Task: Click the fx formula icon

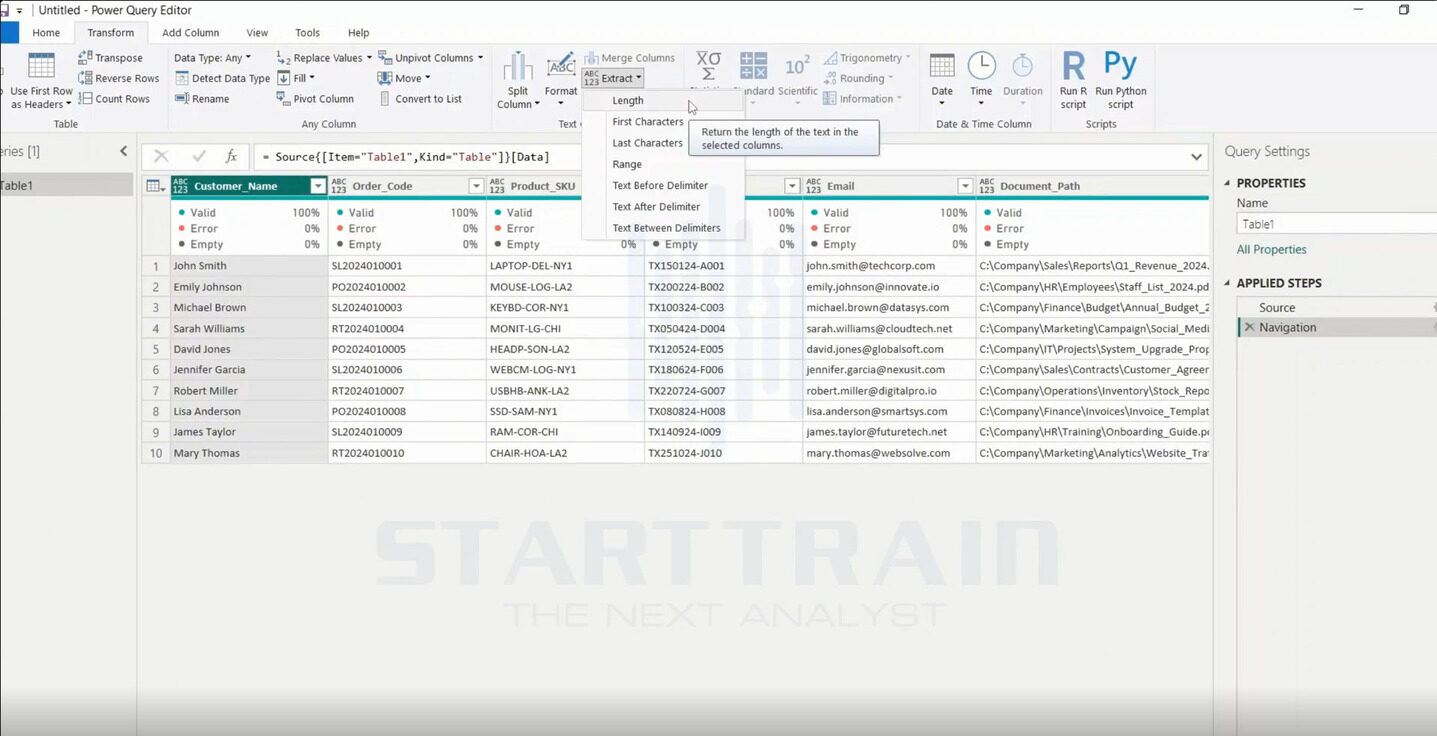Action: click(231, 156)
